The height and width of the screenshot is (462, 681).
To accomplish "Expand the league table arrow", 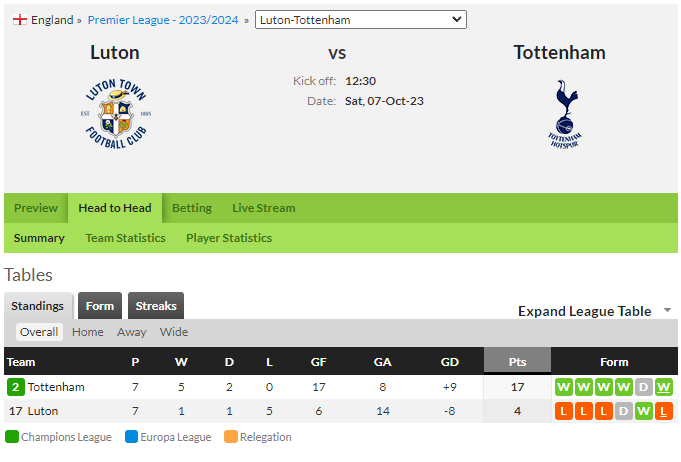I will click(x=668, y=310).
